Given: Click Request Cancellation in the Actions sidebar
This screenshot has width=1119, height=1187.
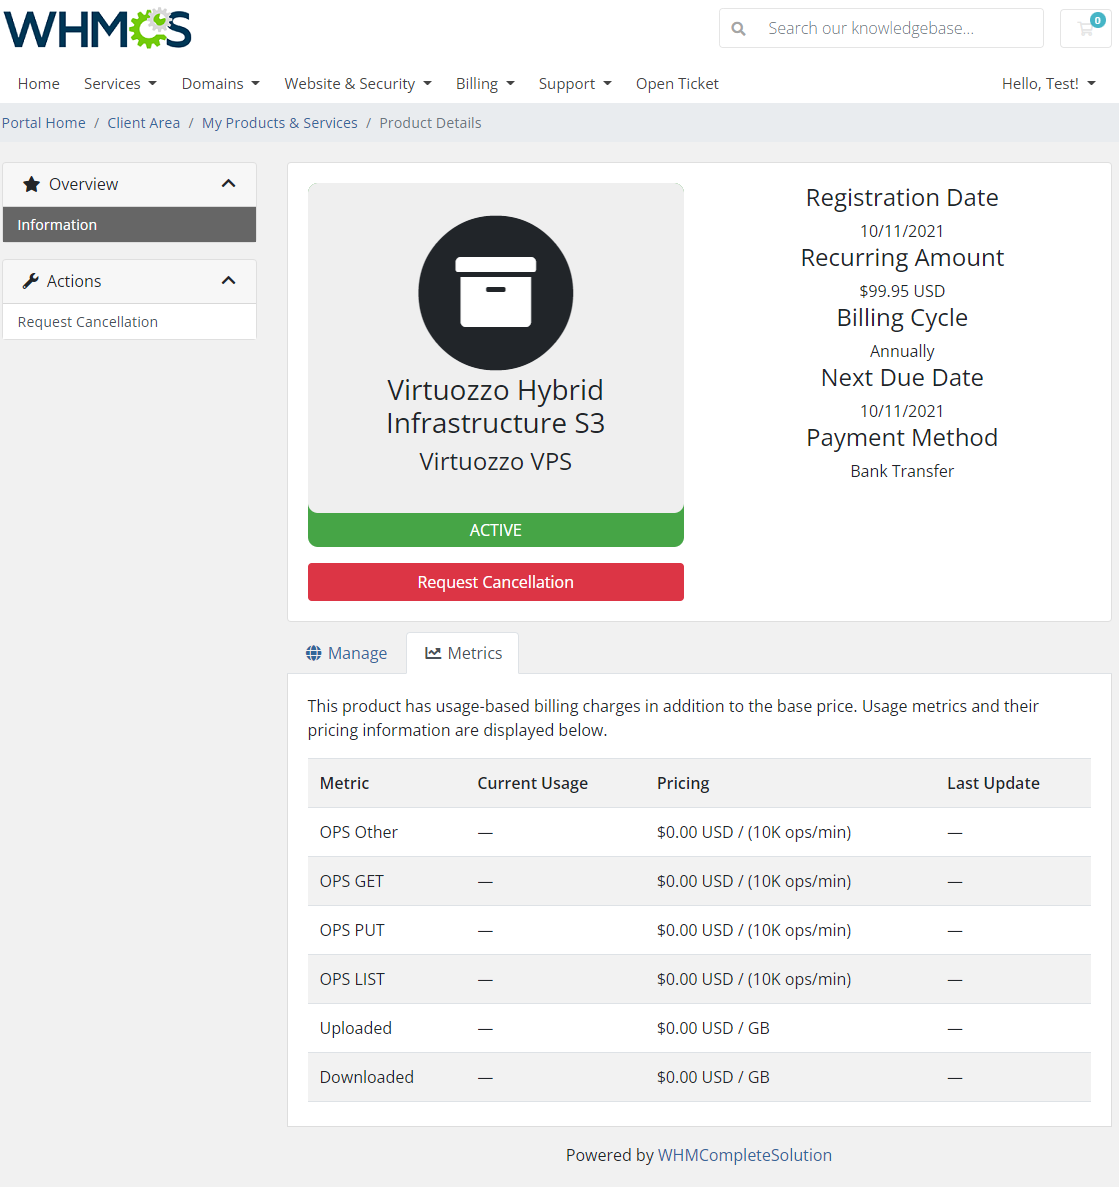Looking at the screenshot, I should click(129, 322).
